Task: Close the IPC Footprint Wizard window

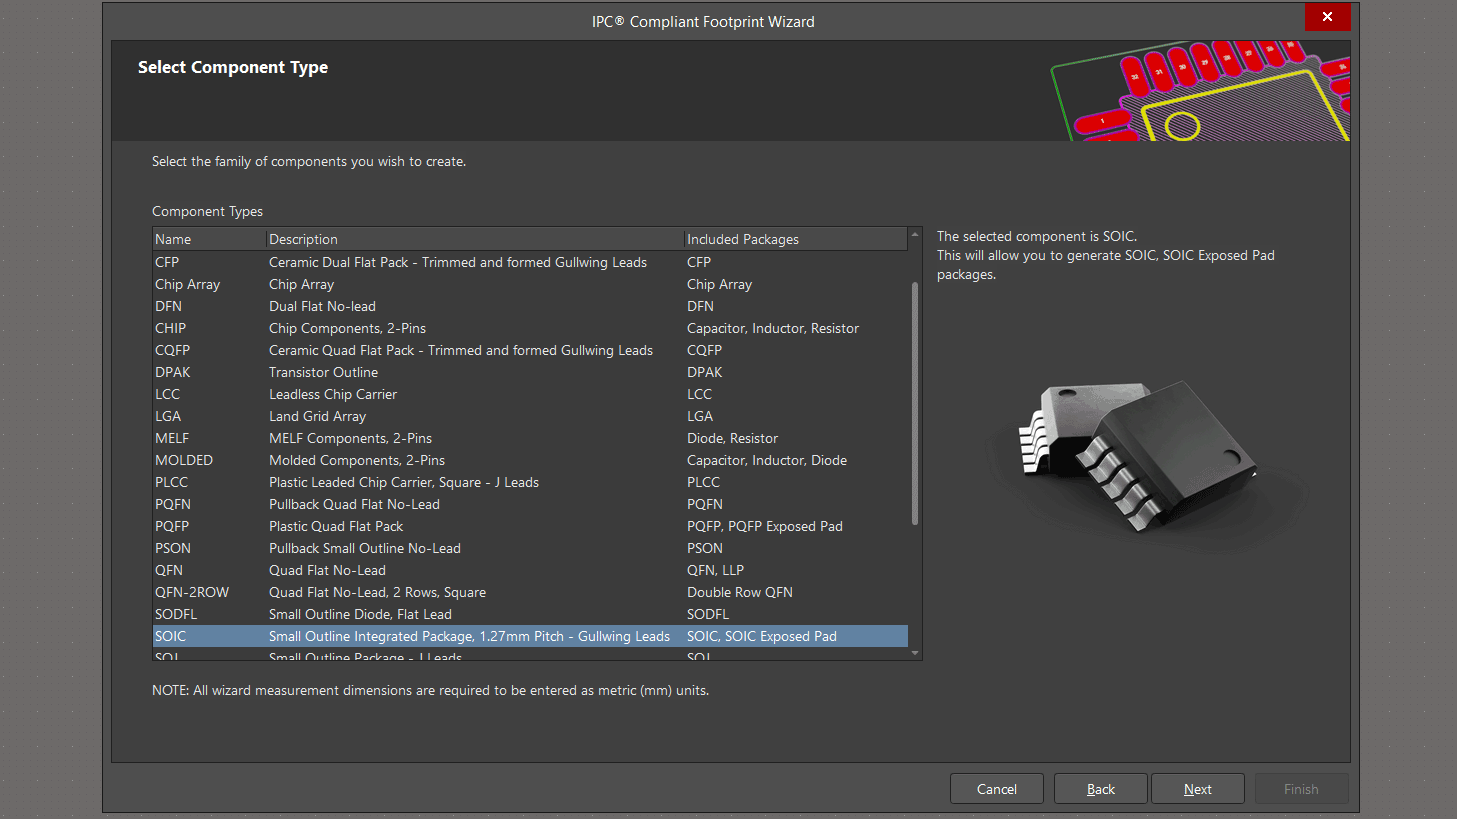Action: (x=1327, y=17)
